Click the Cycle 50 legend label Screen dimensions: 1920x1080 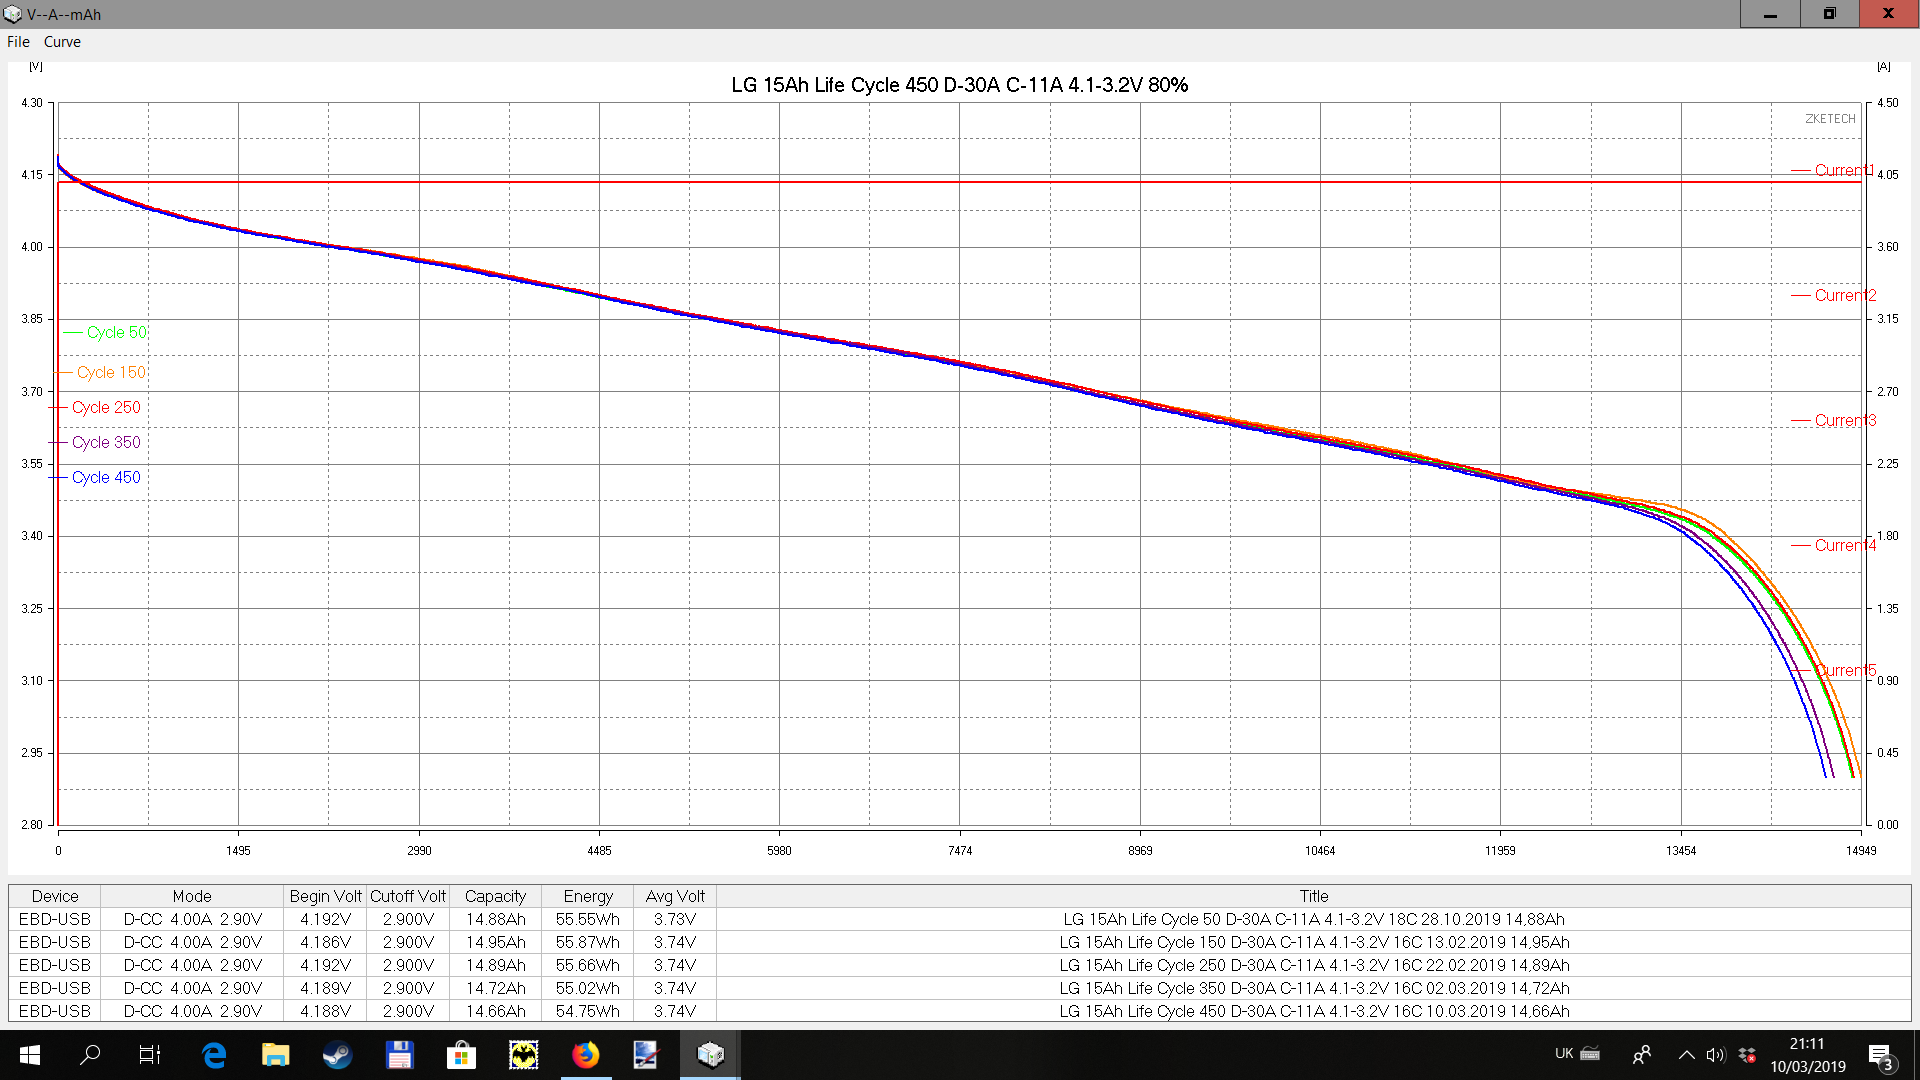point(116,332)
